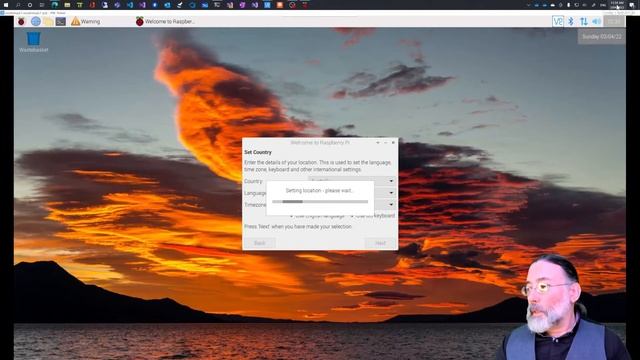Click the Raspberry Pi panel clock
The height and width of the screenshot is (360, 640).
[613, 21]
